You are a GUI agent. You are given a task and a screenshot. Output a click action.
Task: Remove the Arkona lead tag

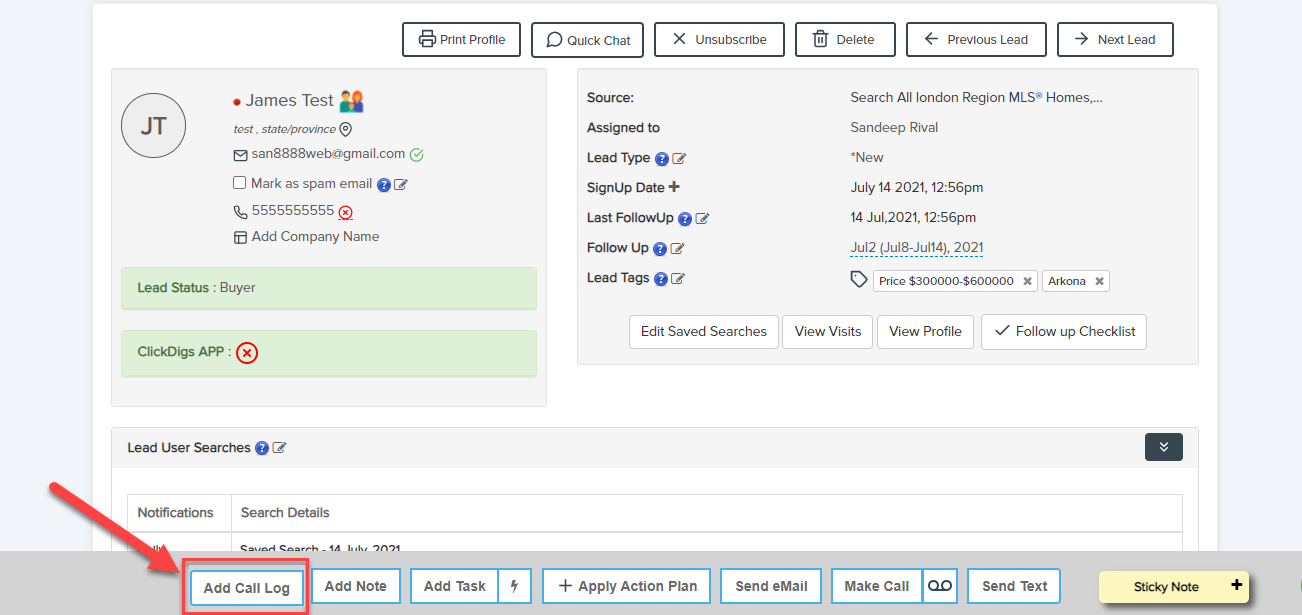[1099, 282]
